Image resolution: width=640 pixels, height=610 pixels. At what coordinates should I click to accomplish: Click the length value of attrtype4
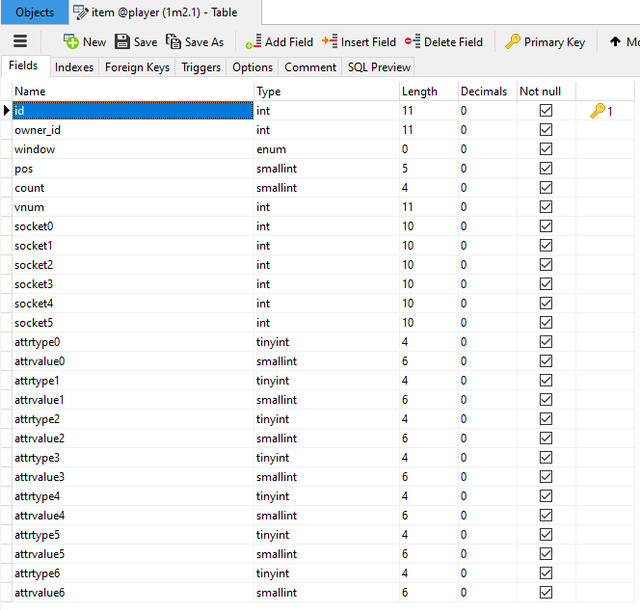[404, 496]
